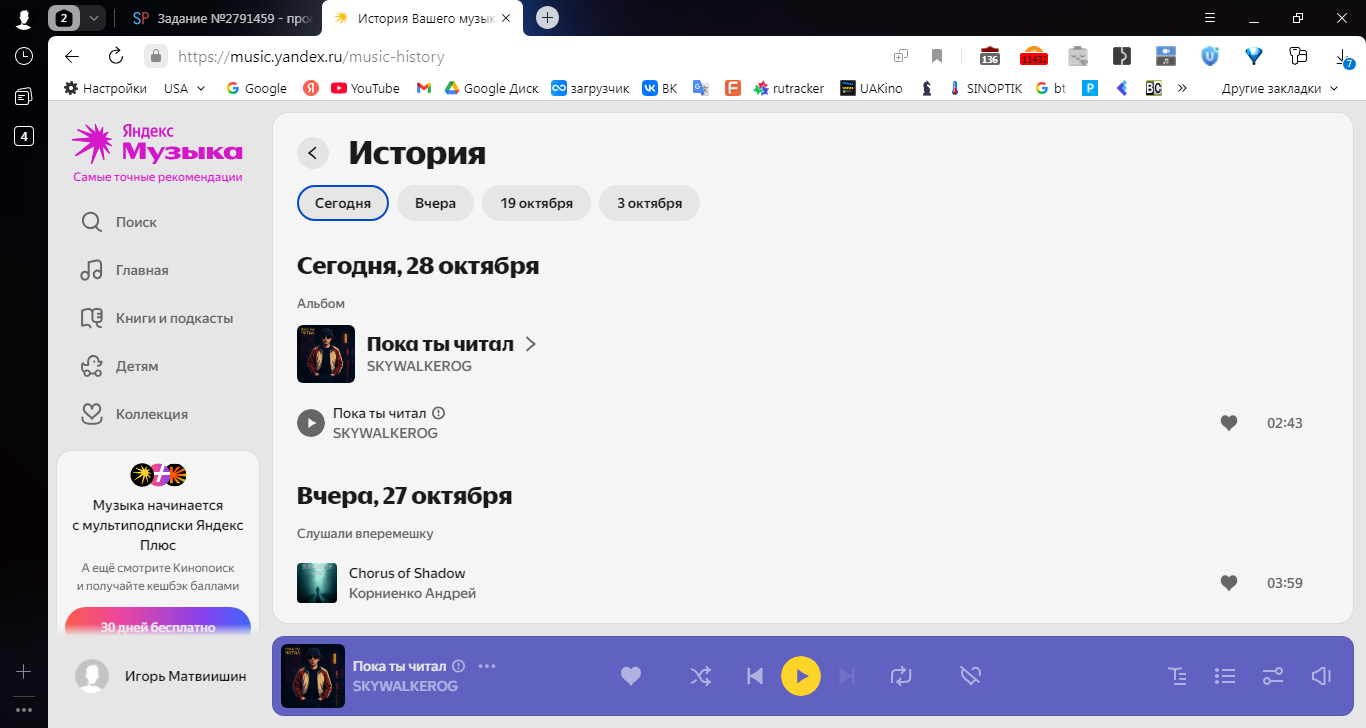1366x728 pixels.
Task: Like the track Chorus of Shadow
Action: (x=1229, y=583)
